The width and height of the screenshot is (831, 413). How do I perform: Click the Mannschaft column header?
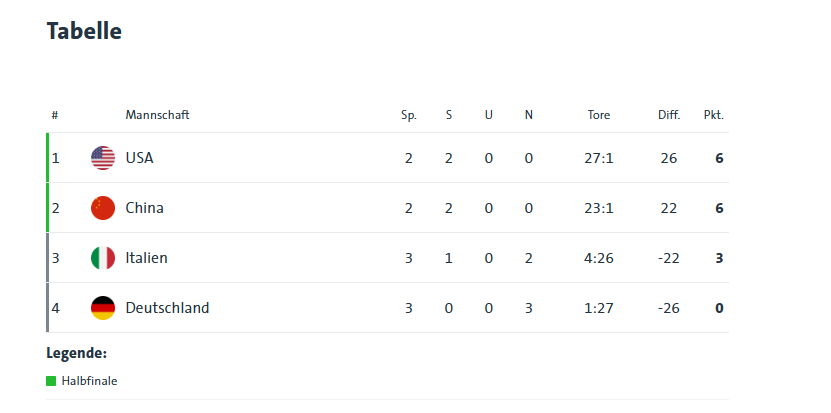pyautogui.click(x=157, y=115)
